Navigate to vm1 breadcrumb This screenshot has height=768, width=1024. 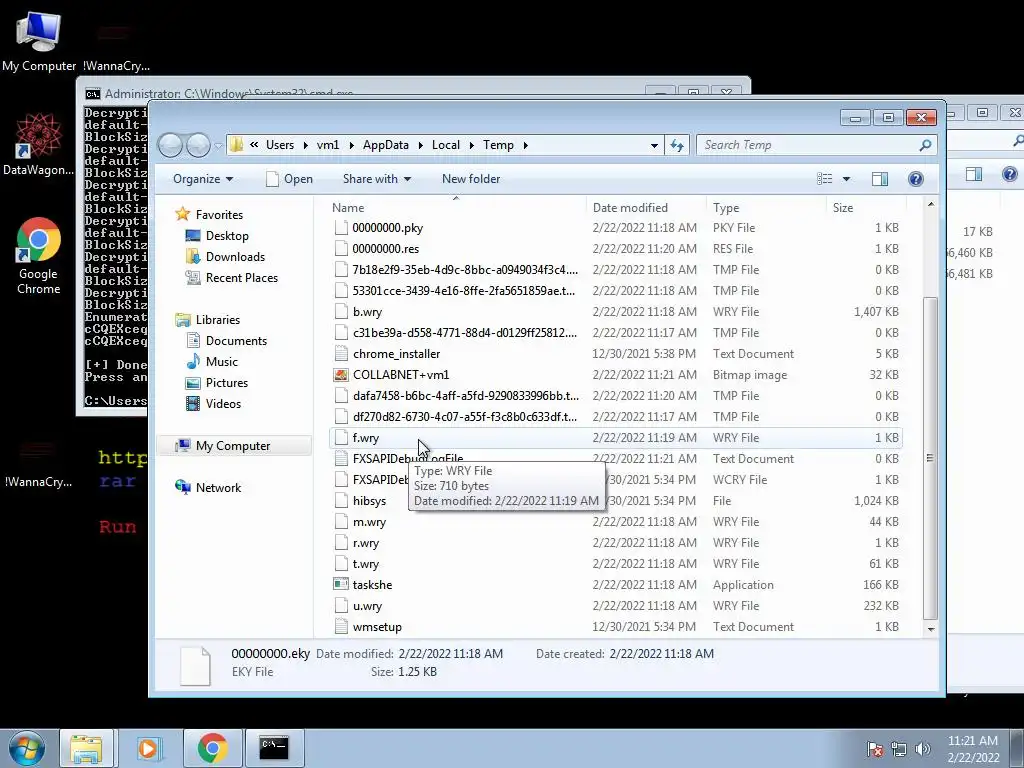[328, 145]
